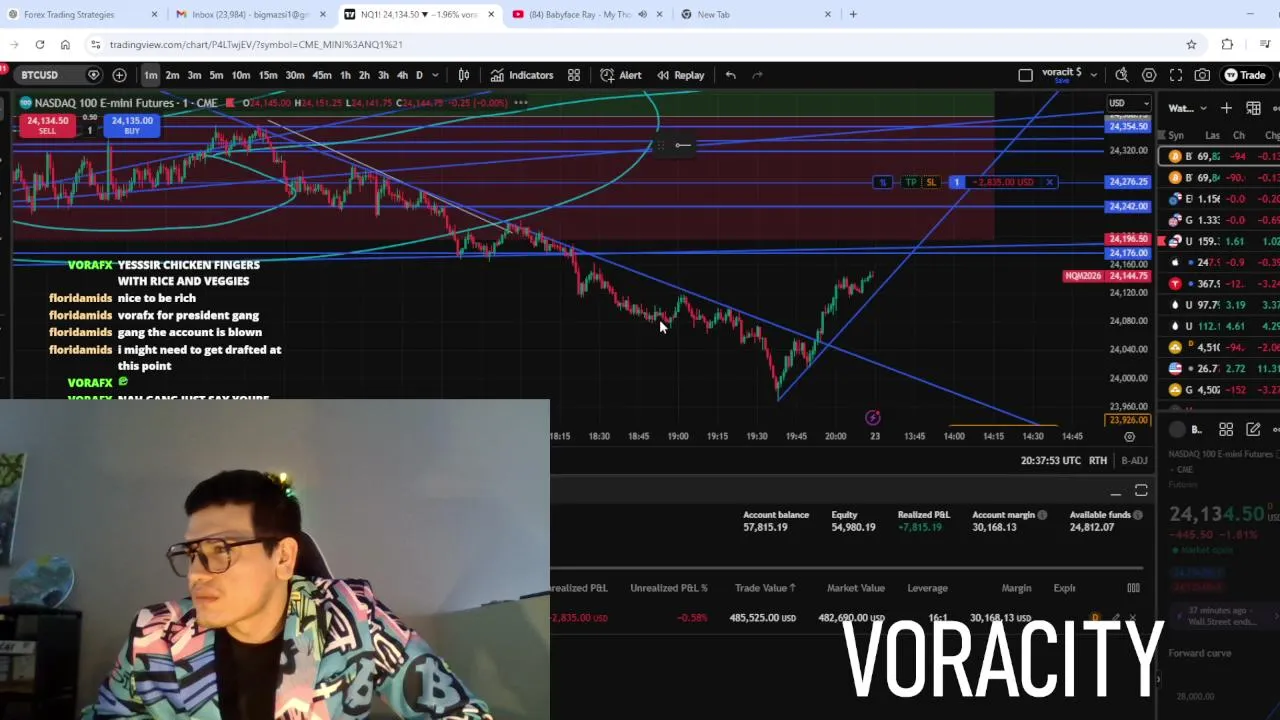Select the 4h timeframe
The width and height of the screenshot is (1280, 720).
[402, 75]
